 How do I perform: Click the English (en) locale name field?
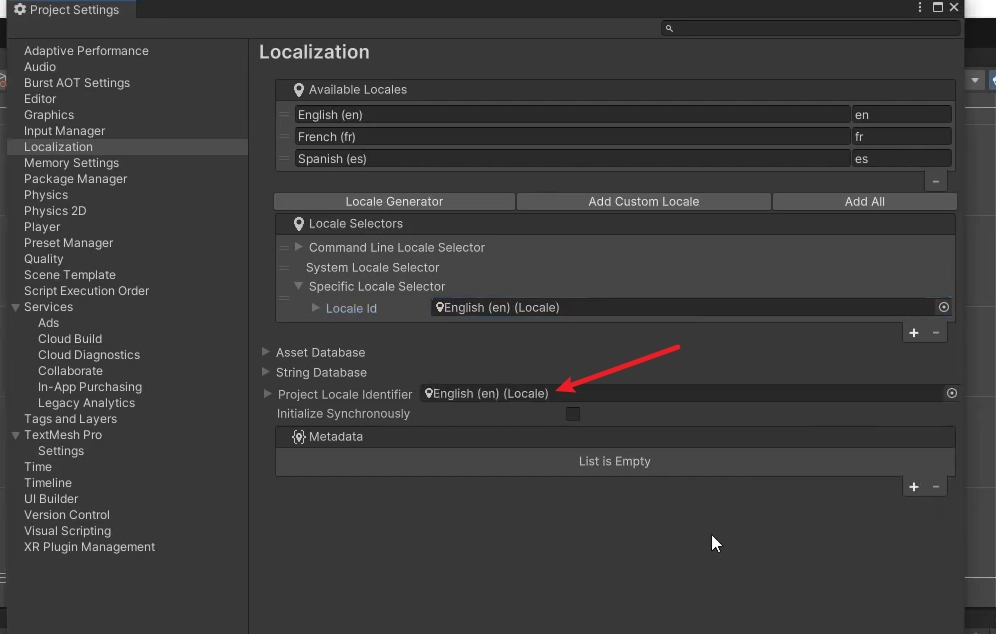pos(572,115)
